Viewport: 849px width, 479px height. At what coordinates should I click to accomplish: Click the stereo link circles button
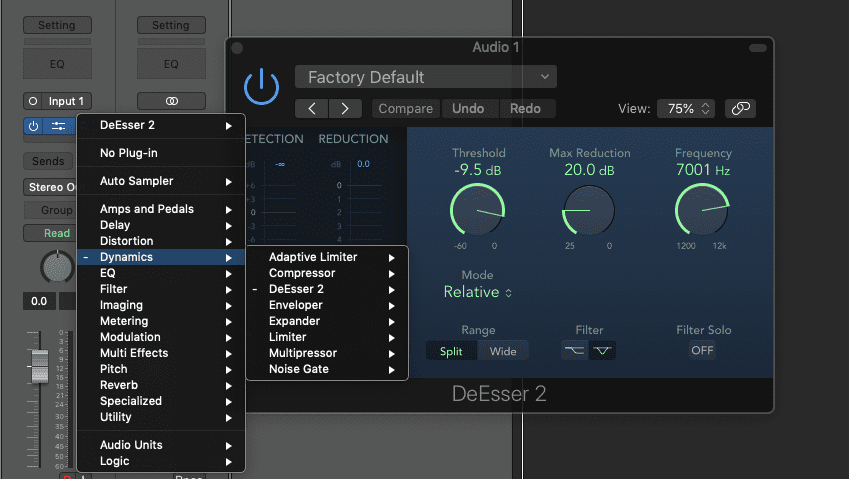click(171, 101)
